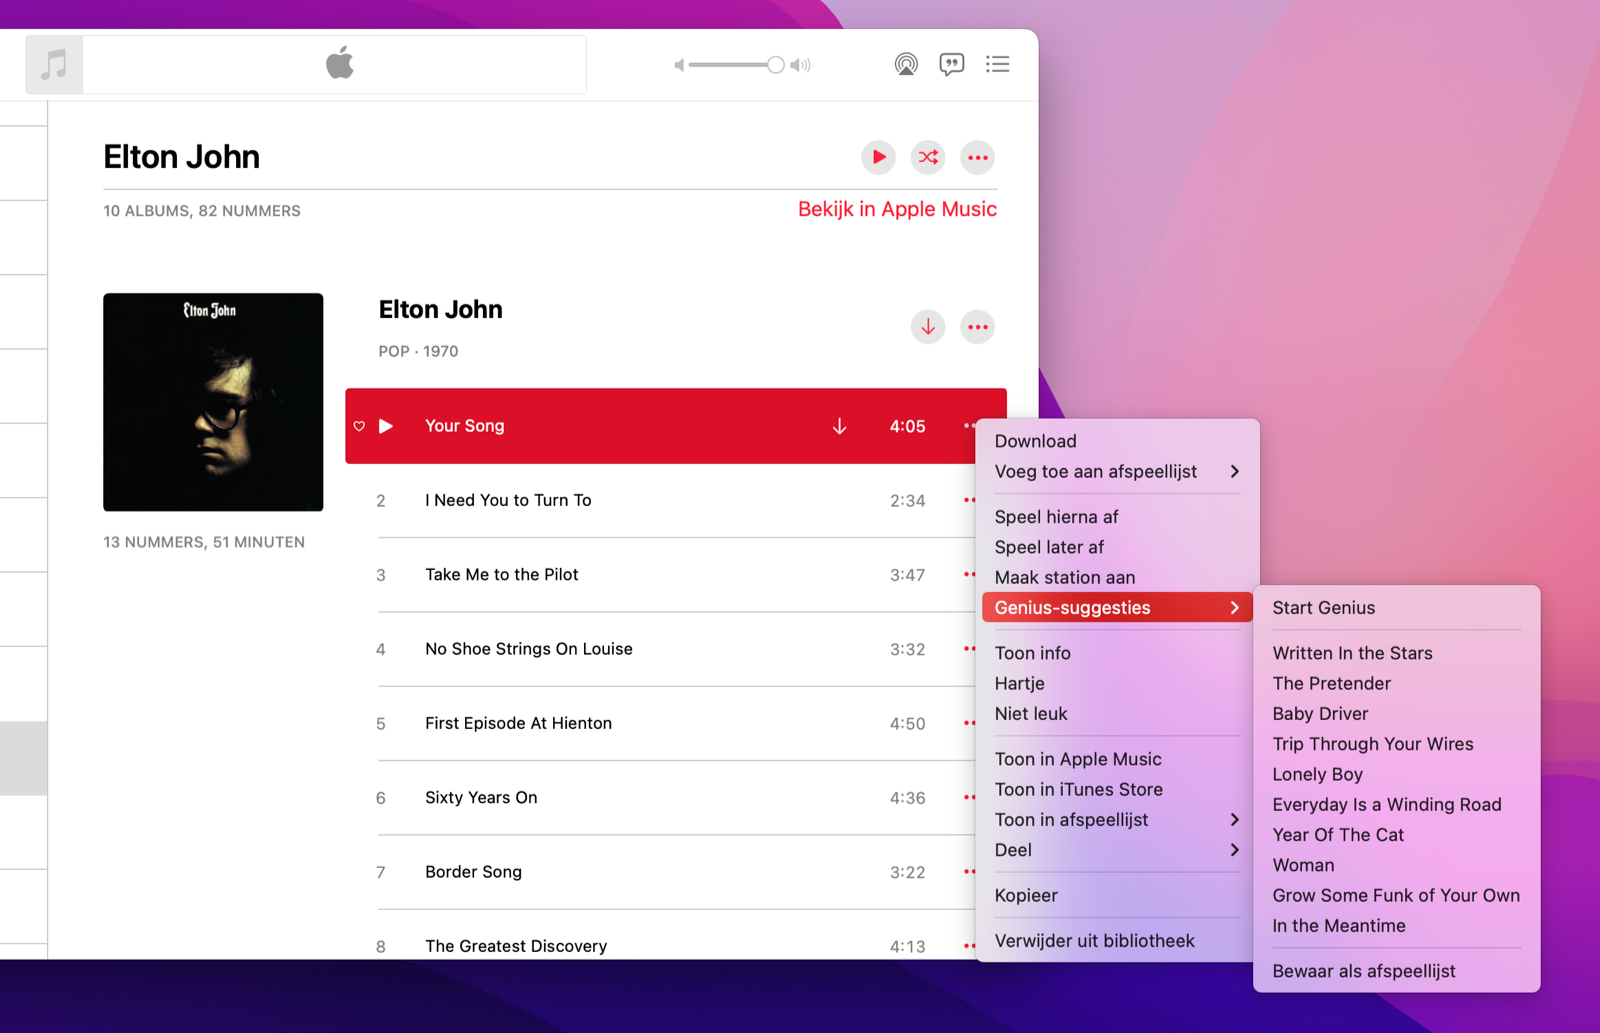
Task: Select In the Meantime suggestion
Action: (1396, 925)
